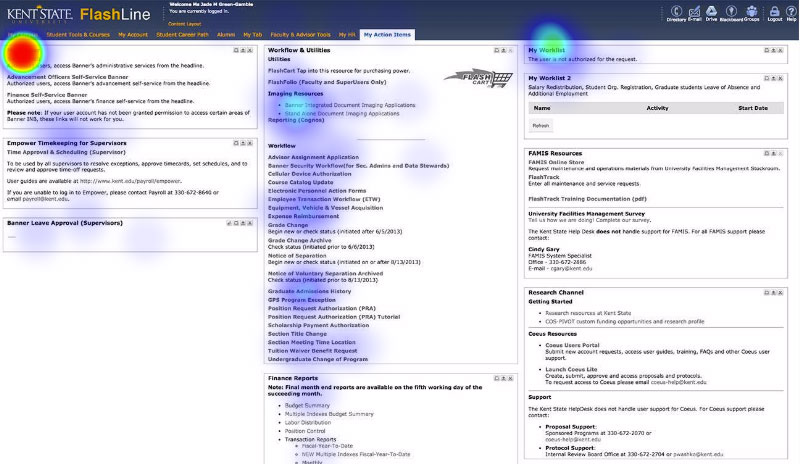800x464 pixels.
Task: Open the My Account tab
Action: coord(133,35)
